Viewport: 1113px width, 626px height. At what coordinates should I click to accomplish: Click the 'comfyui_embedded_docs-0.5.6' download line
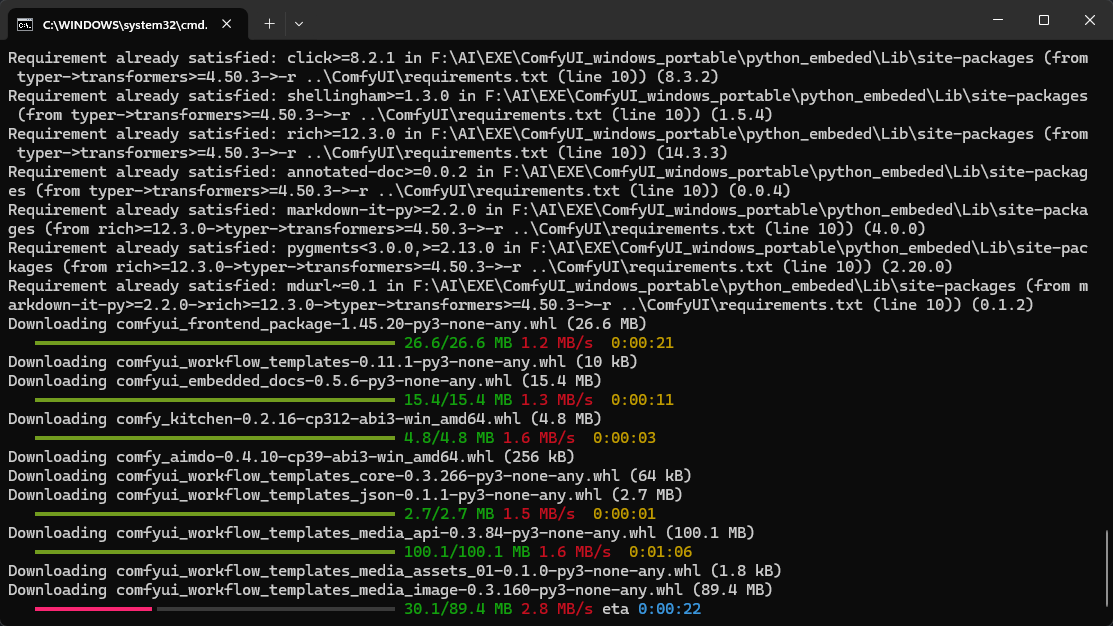(305, 381)
